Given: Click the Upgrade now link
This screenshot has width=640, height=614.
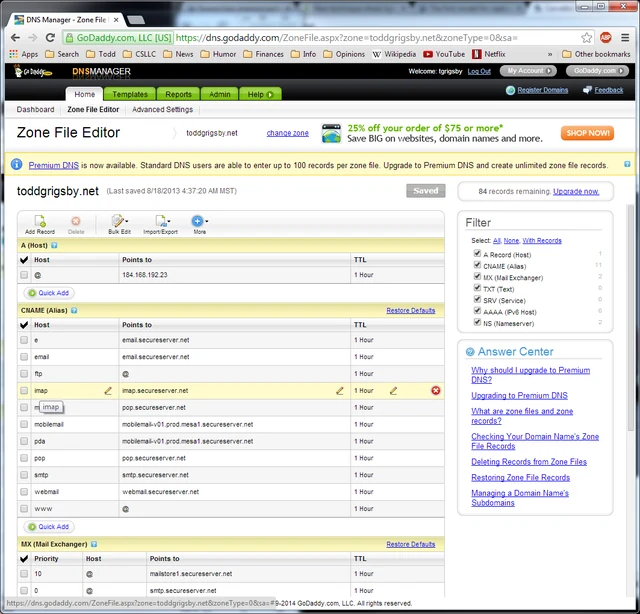Looking at the screenshot, I should [576, 191].
